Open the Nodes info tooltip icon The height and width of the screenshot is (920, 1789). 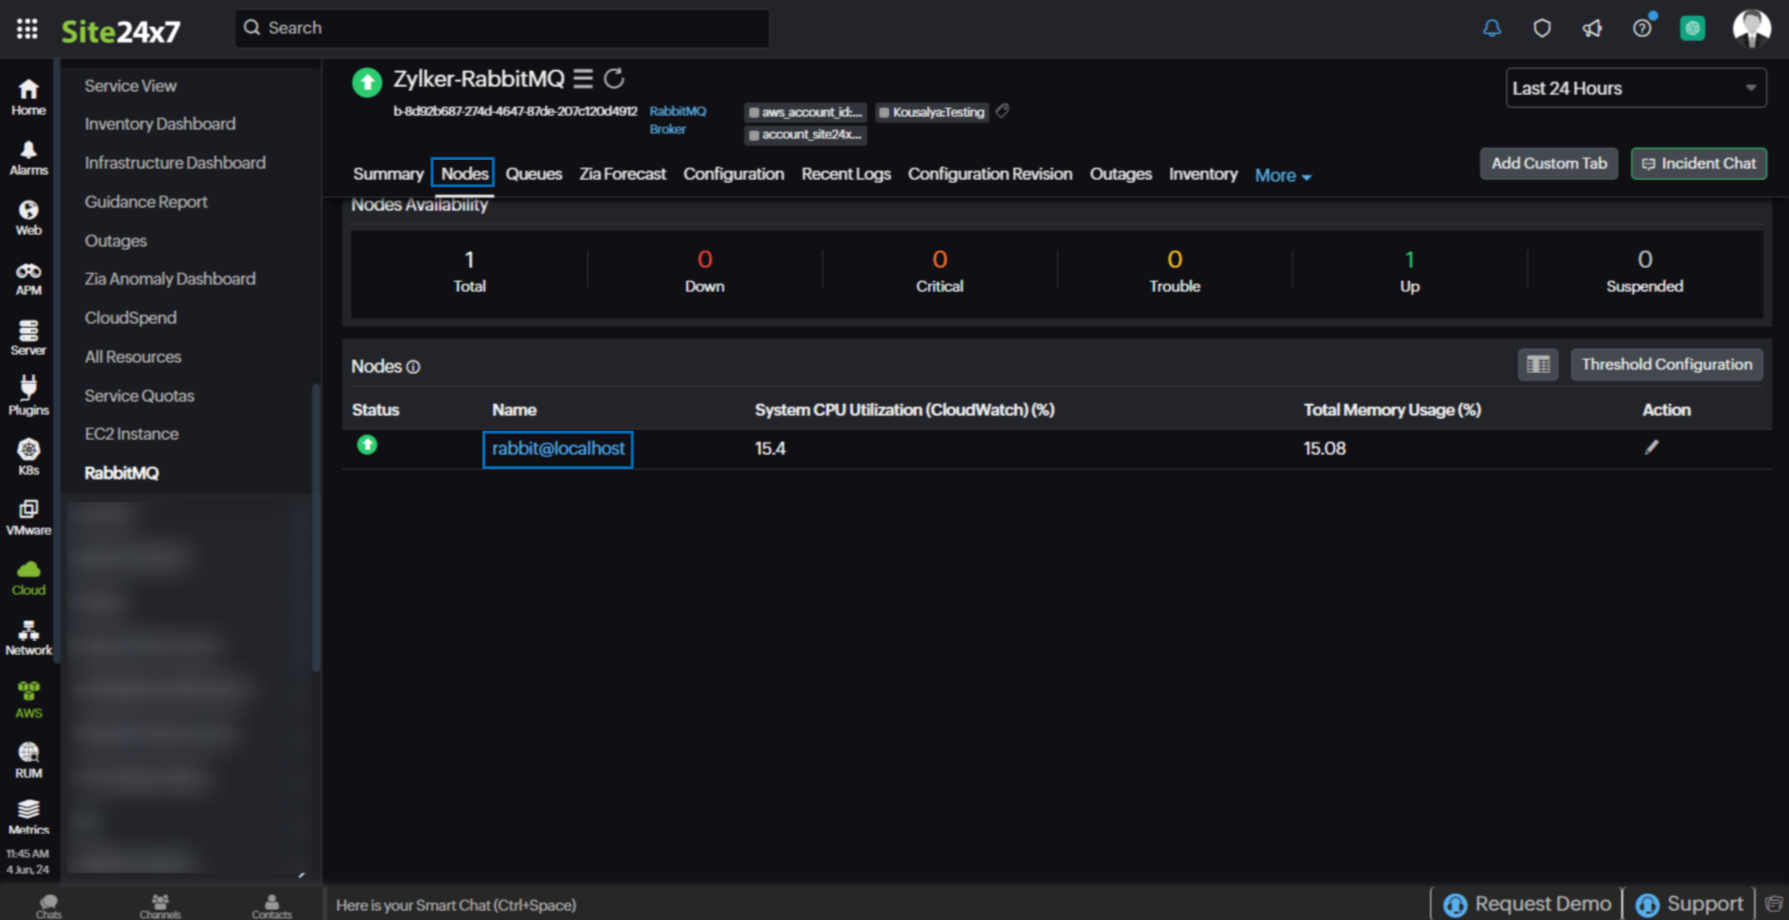[x=413, y=367]
